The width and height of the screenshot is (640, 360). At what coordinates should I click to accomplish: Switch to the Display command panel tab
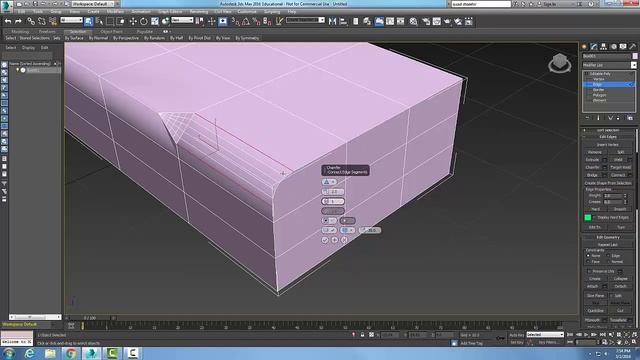(623, 47)
